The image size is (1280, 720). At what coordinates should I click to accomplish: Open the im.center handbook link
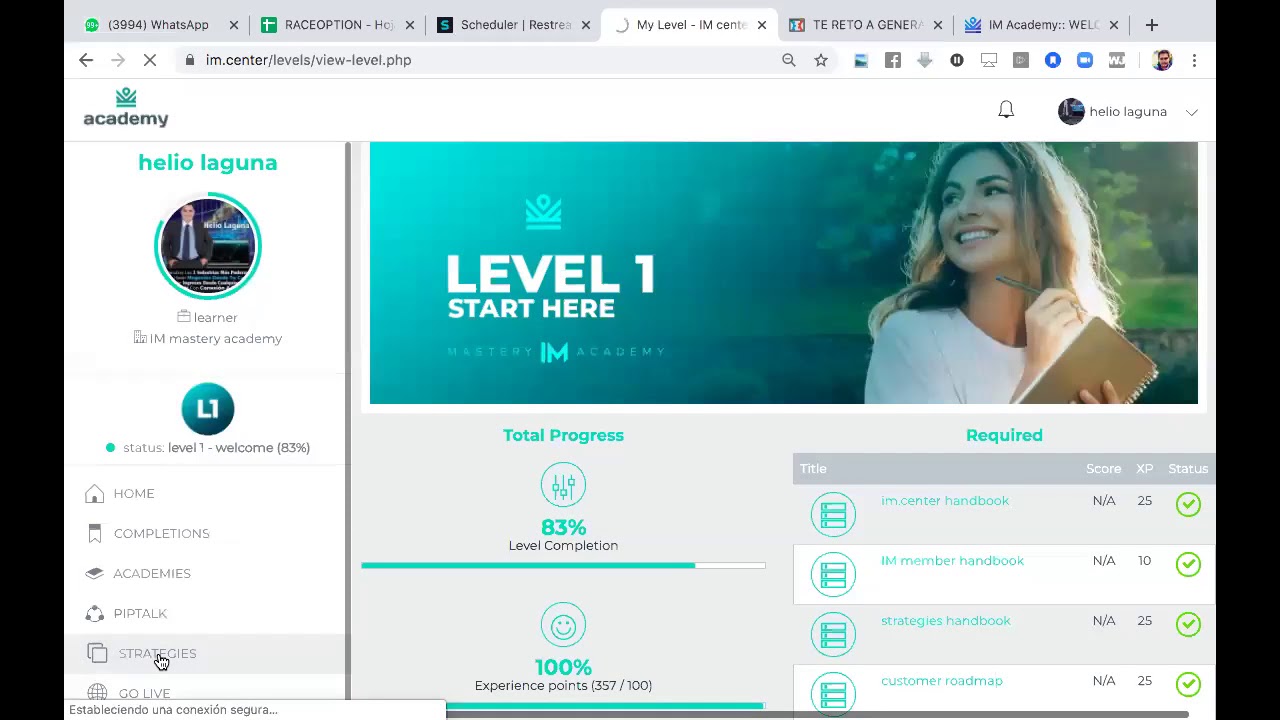click(x=945, y=501)
